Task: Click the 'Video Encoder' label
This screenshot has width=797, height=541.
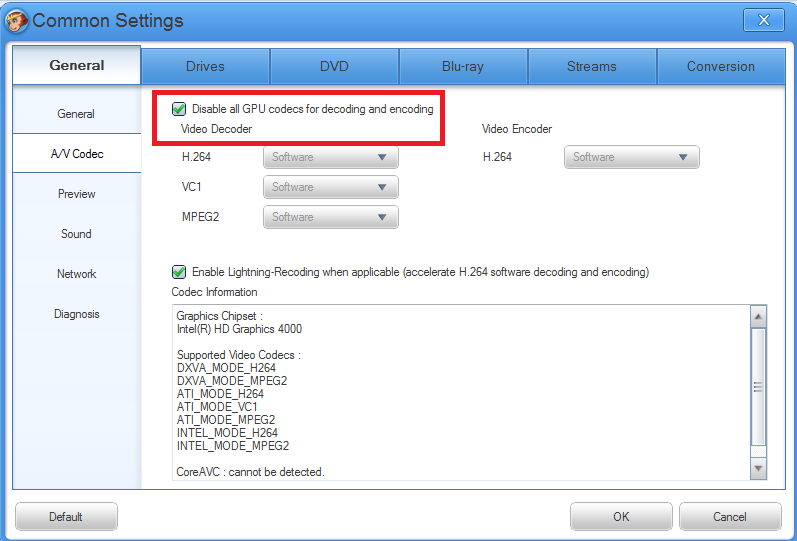Action: (x=517, y=129)
